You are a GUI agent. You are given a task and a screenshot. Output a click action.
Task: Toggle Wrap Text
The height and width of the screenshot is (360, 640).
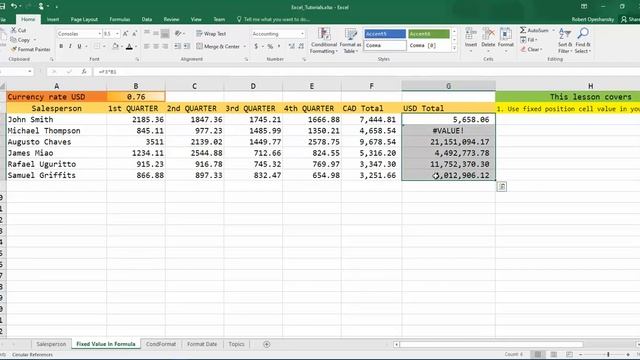click(211, 33)
